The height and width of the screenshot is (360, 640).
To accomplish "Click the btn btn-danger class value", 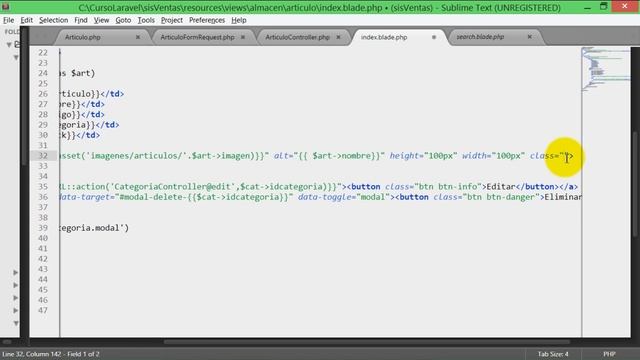I will pos(502,197).
